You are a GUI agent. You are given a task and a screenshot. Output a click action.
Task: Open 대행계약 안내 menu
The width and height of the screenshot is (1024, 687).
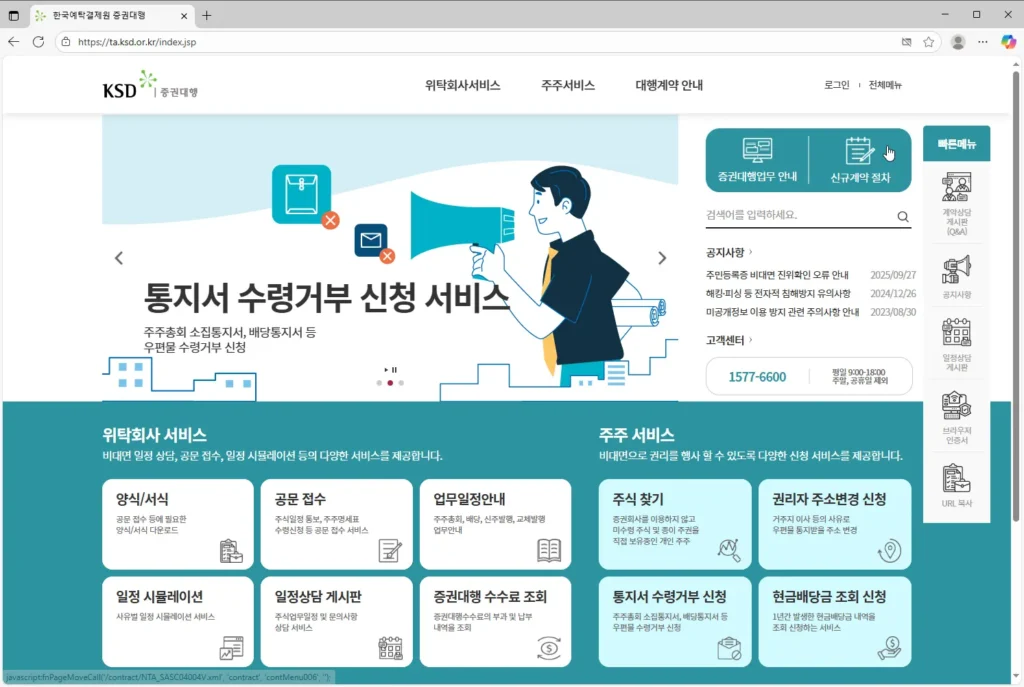pyautogui.click(x=669, y=86)
